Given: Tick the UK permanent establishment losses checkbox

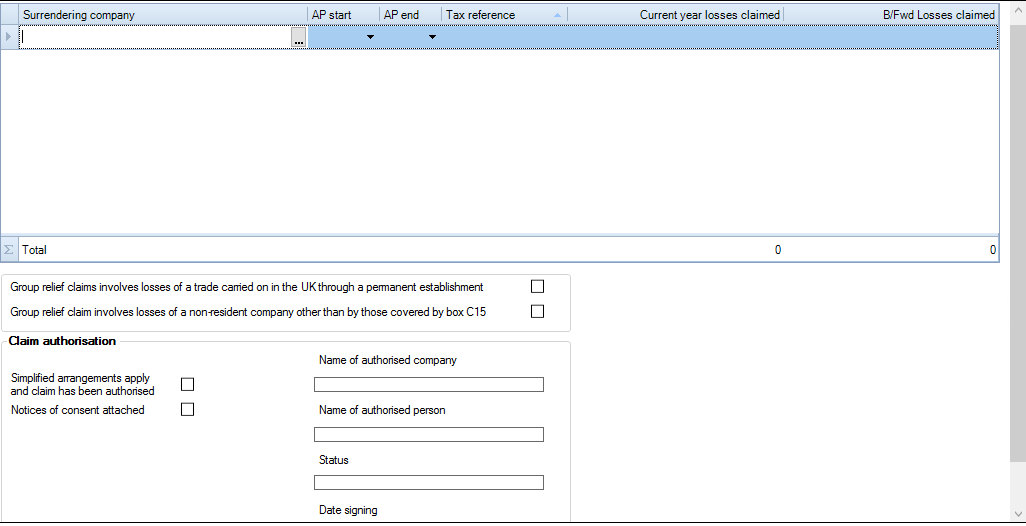Looking at the screenshot, I should coord(537,287).
